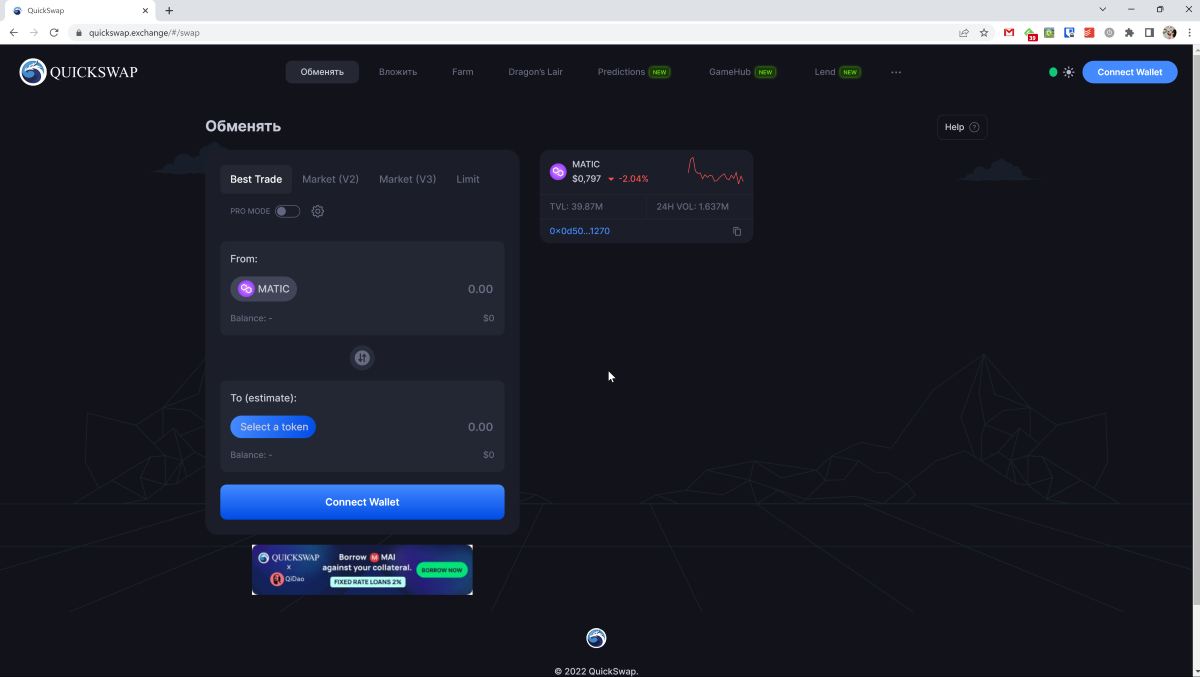
Task: Open the Lend page
Action: coord(837,72)
